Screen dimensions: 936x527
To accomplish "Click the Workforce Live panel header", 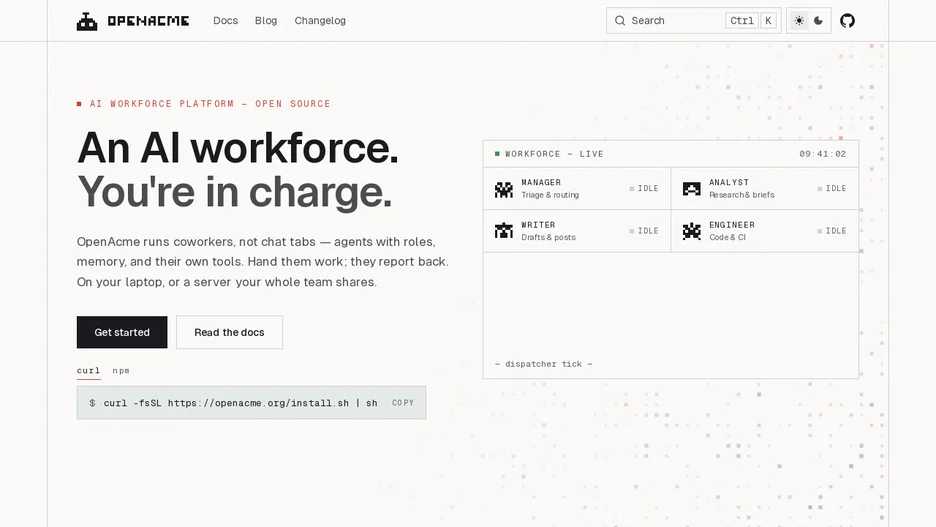I will [670, 154].
